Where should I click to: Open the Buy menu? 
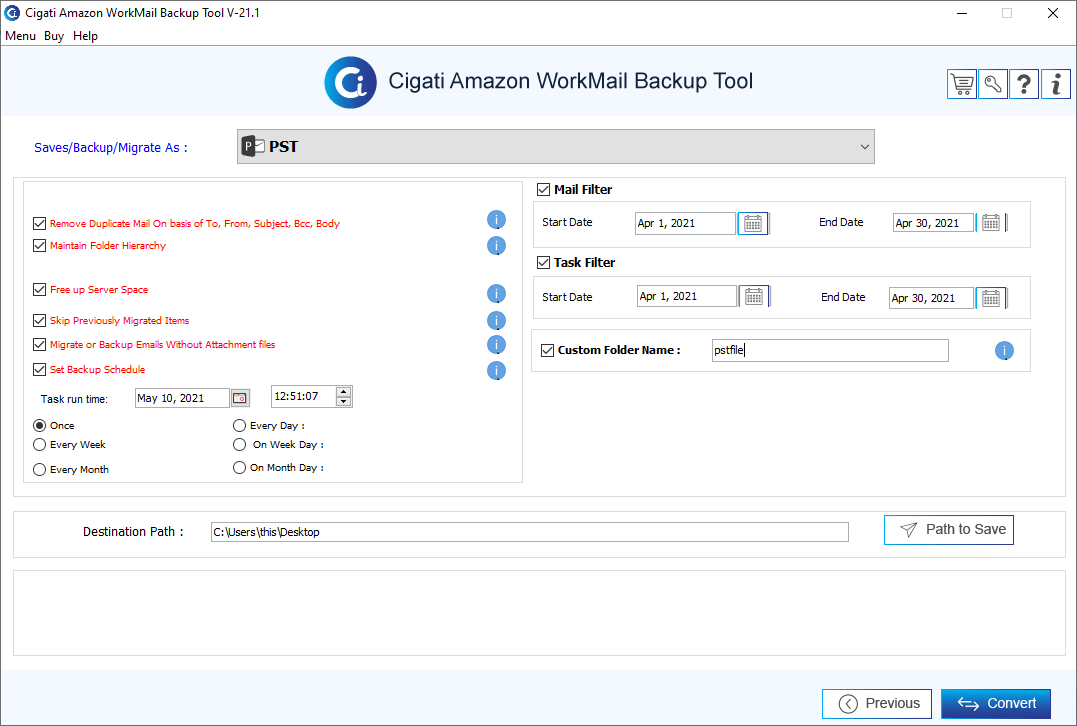[x=54, y=36]
